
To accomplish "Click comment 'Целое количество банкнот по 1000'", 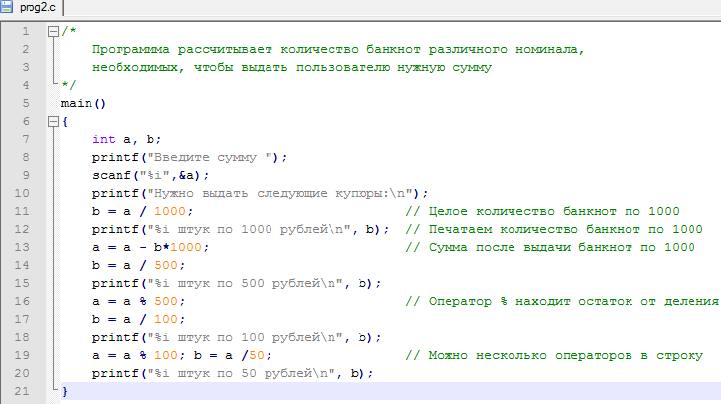I will (542, 211).
